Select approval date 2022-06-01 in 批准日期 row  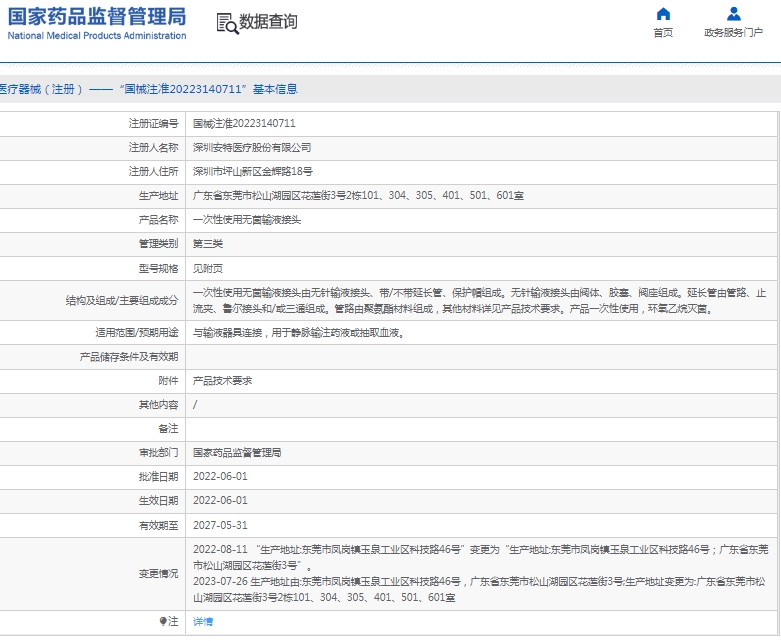tap(220, 477)
